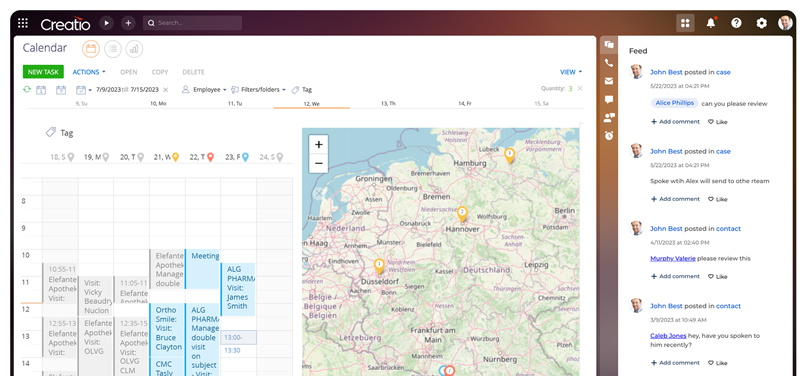Click the 7/9/2023 start date
The image size is (806, 376).
point(108,89)
